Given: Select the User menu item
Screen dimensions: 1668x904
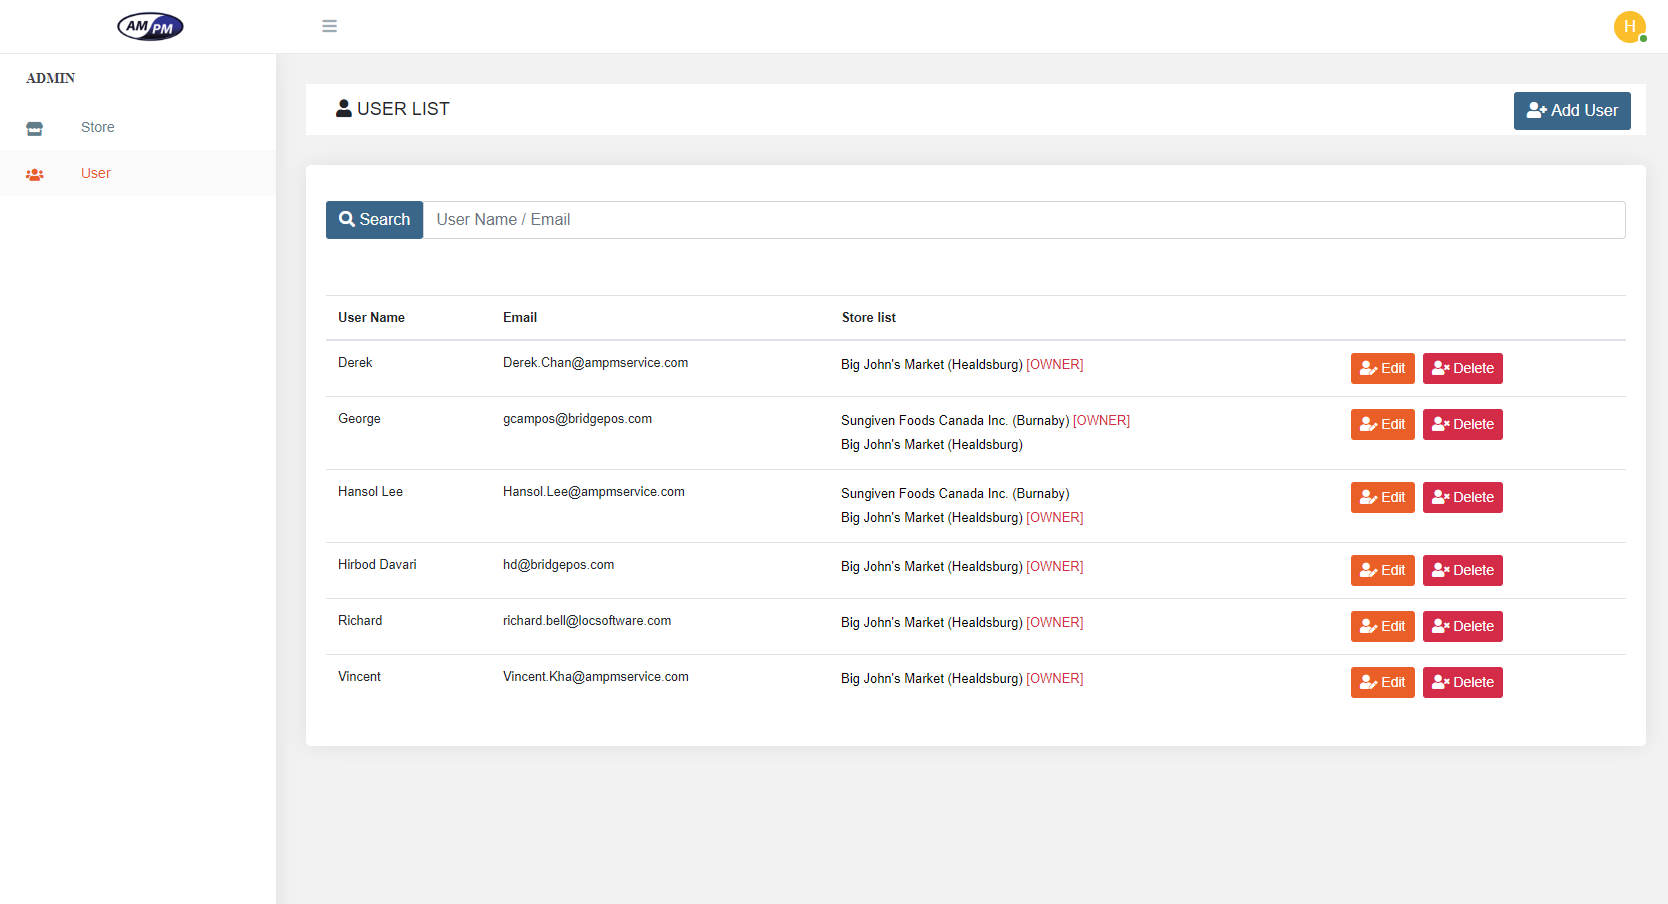Looking at the screenshot, I should click(x=96, y=173).
